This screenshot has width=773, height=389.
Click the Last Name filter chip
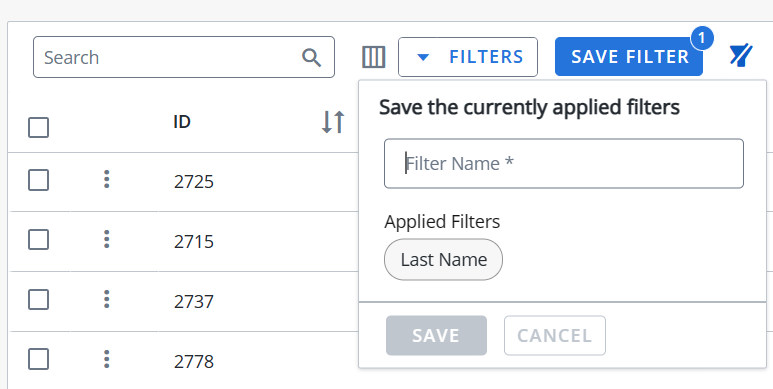coord(443,260)
